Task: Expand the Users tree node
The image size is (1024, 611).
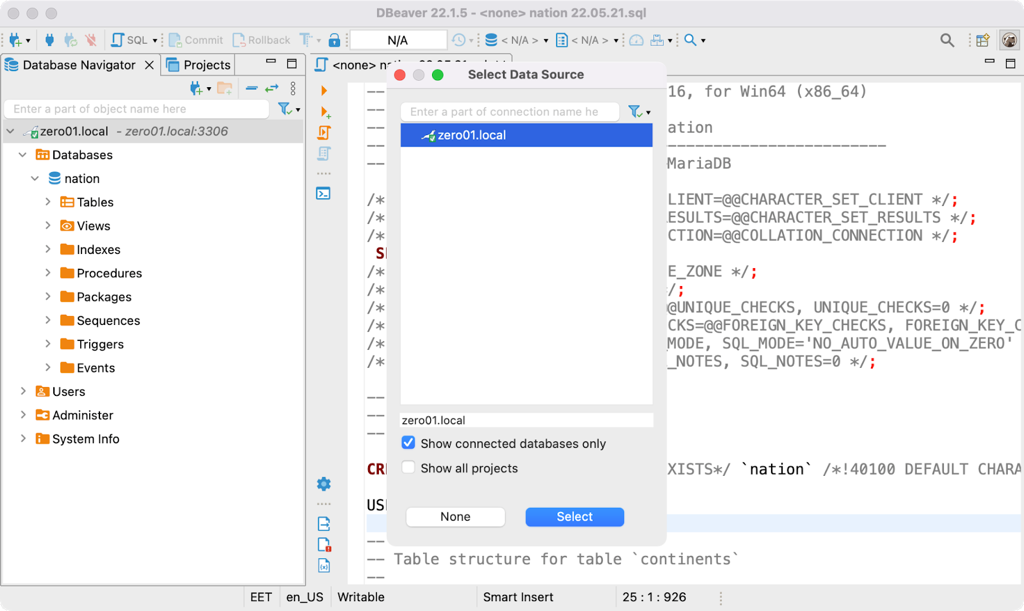Action: point(23,391)
